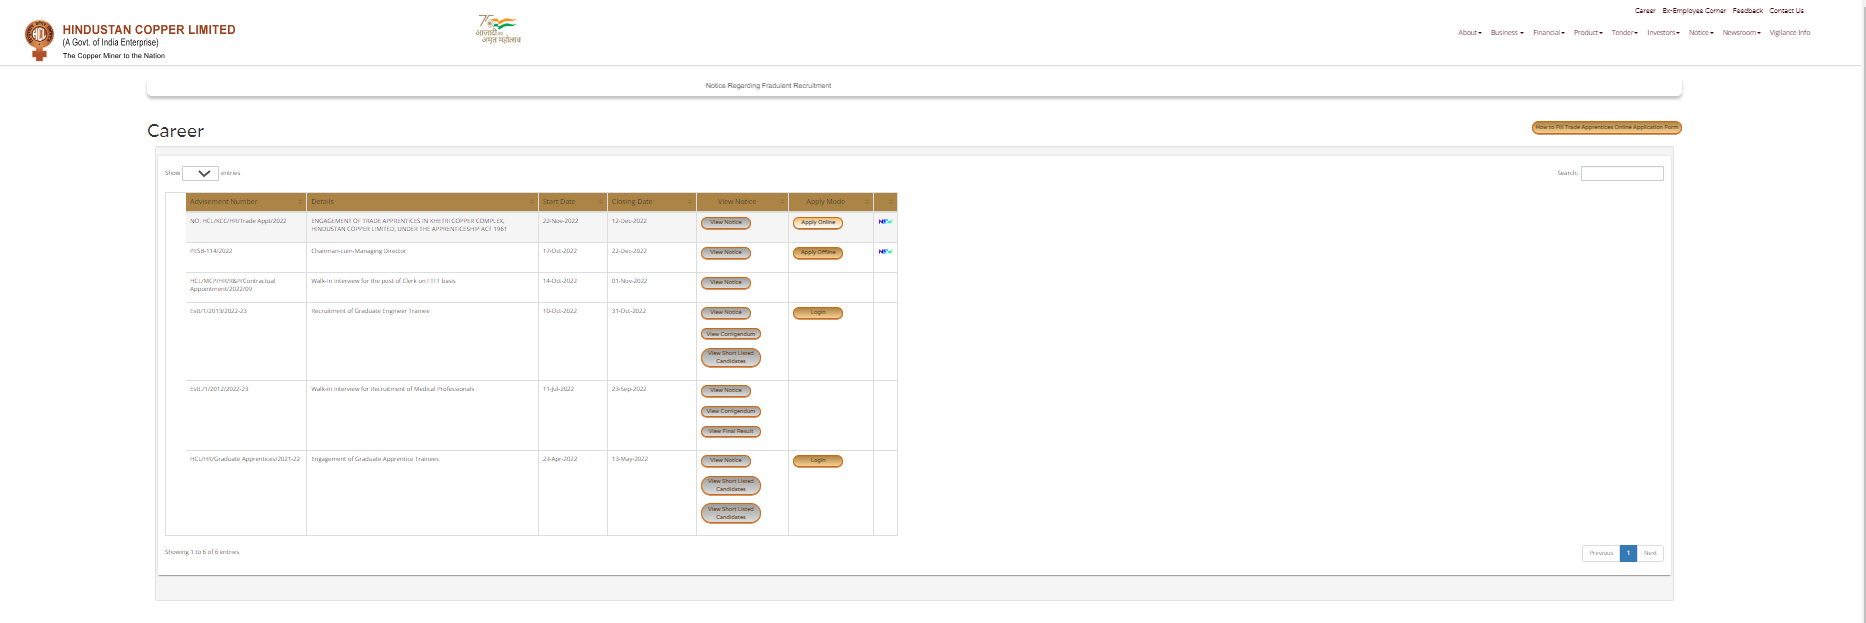
Task: Click the Search input field
Action: (x=1621, y=174)
